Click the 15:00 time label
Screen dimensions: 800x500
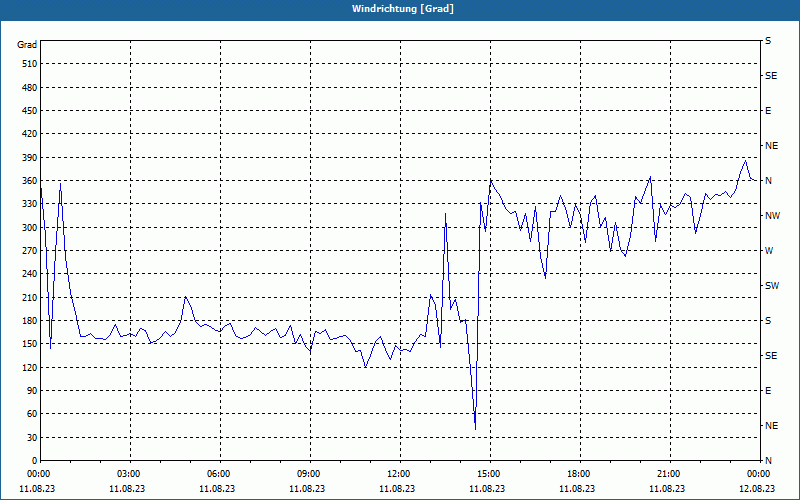click(x=489, y=474)
